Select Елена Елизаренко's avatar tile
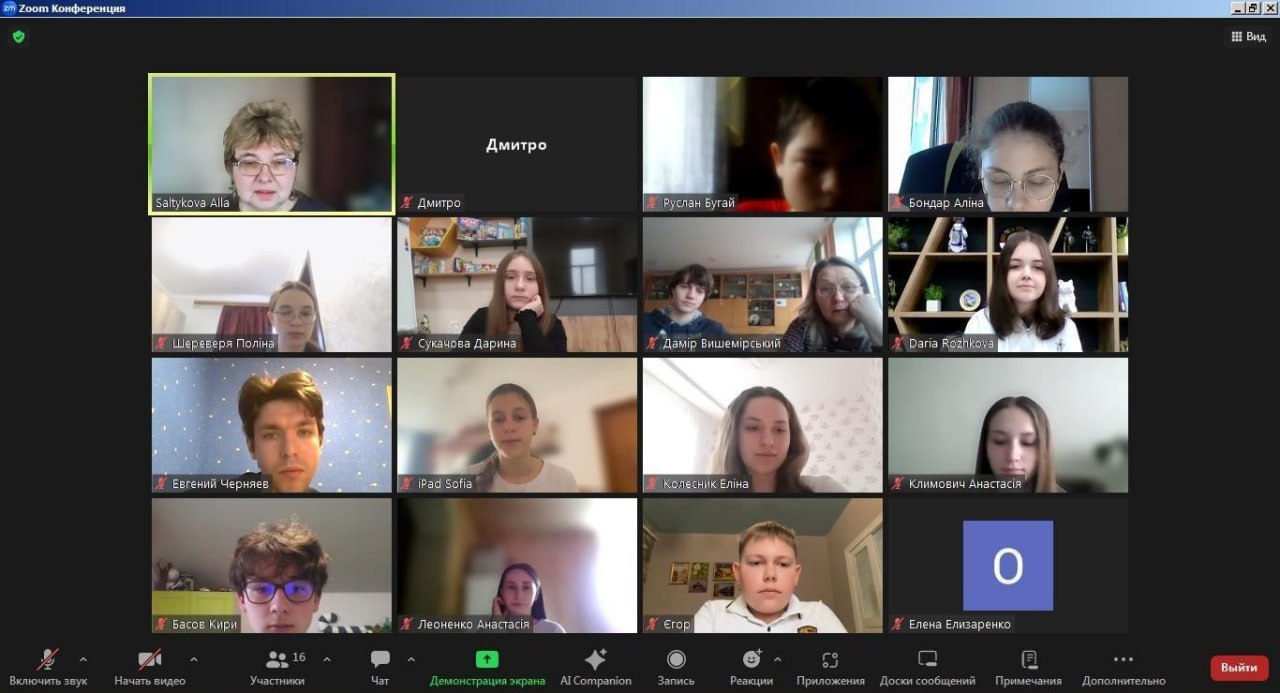 (x=1007, y=565)
